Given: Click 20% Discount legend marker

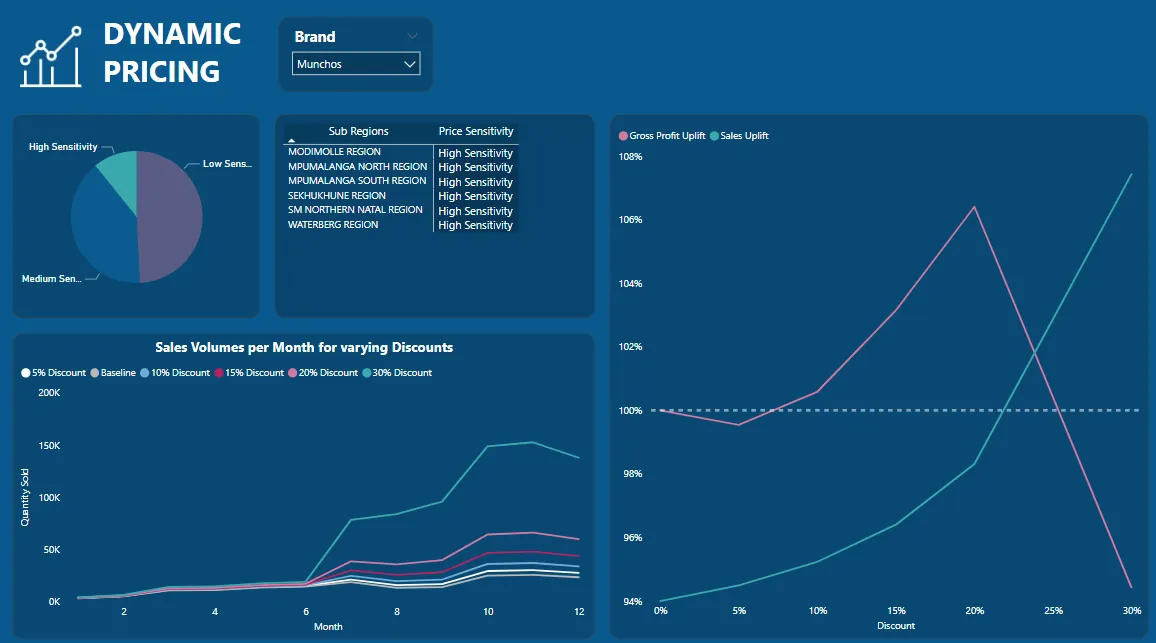Looking at the screenshot, I should 293,373.
